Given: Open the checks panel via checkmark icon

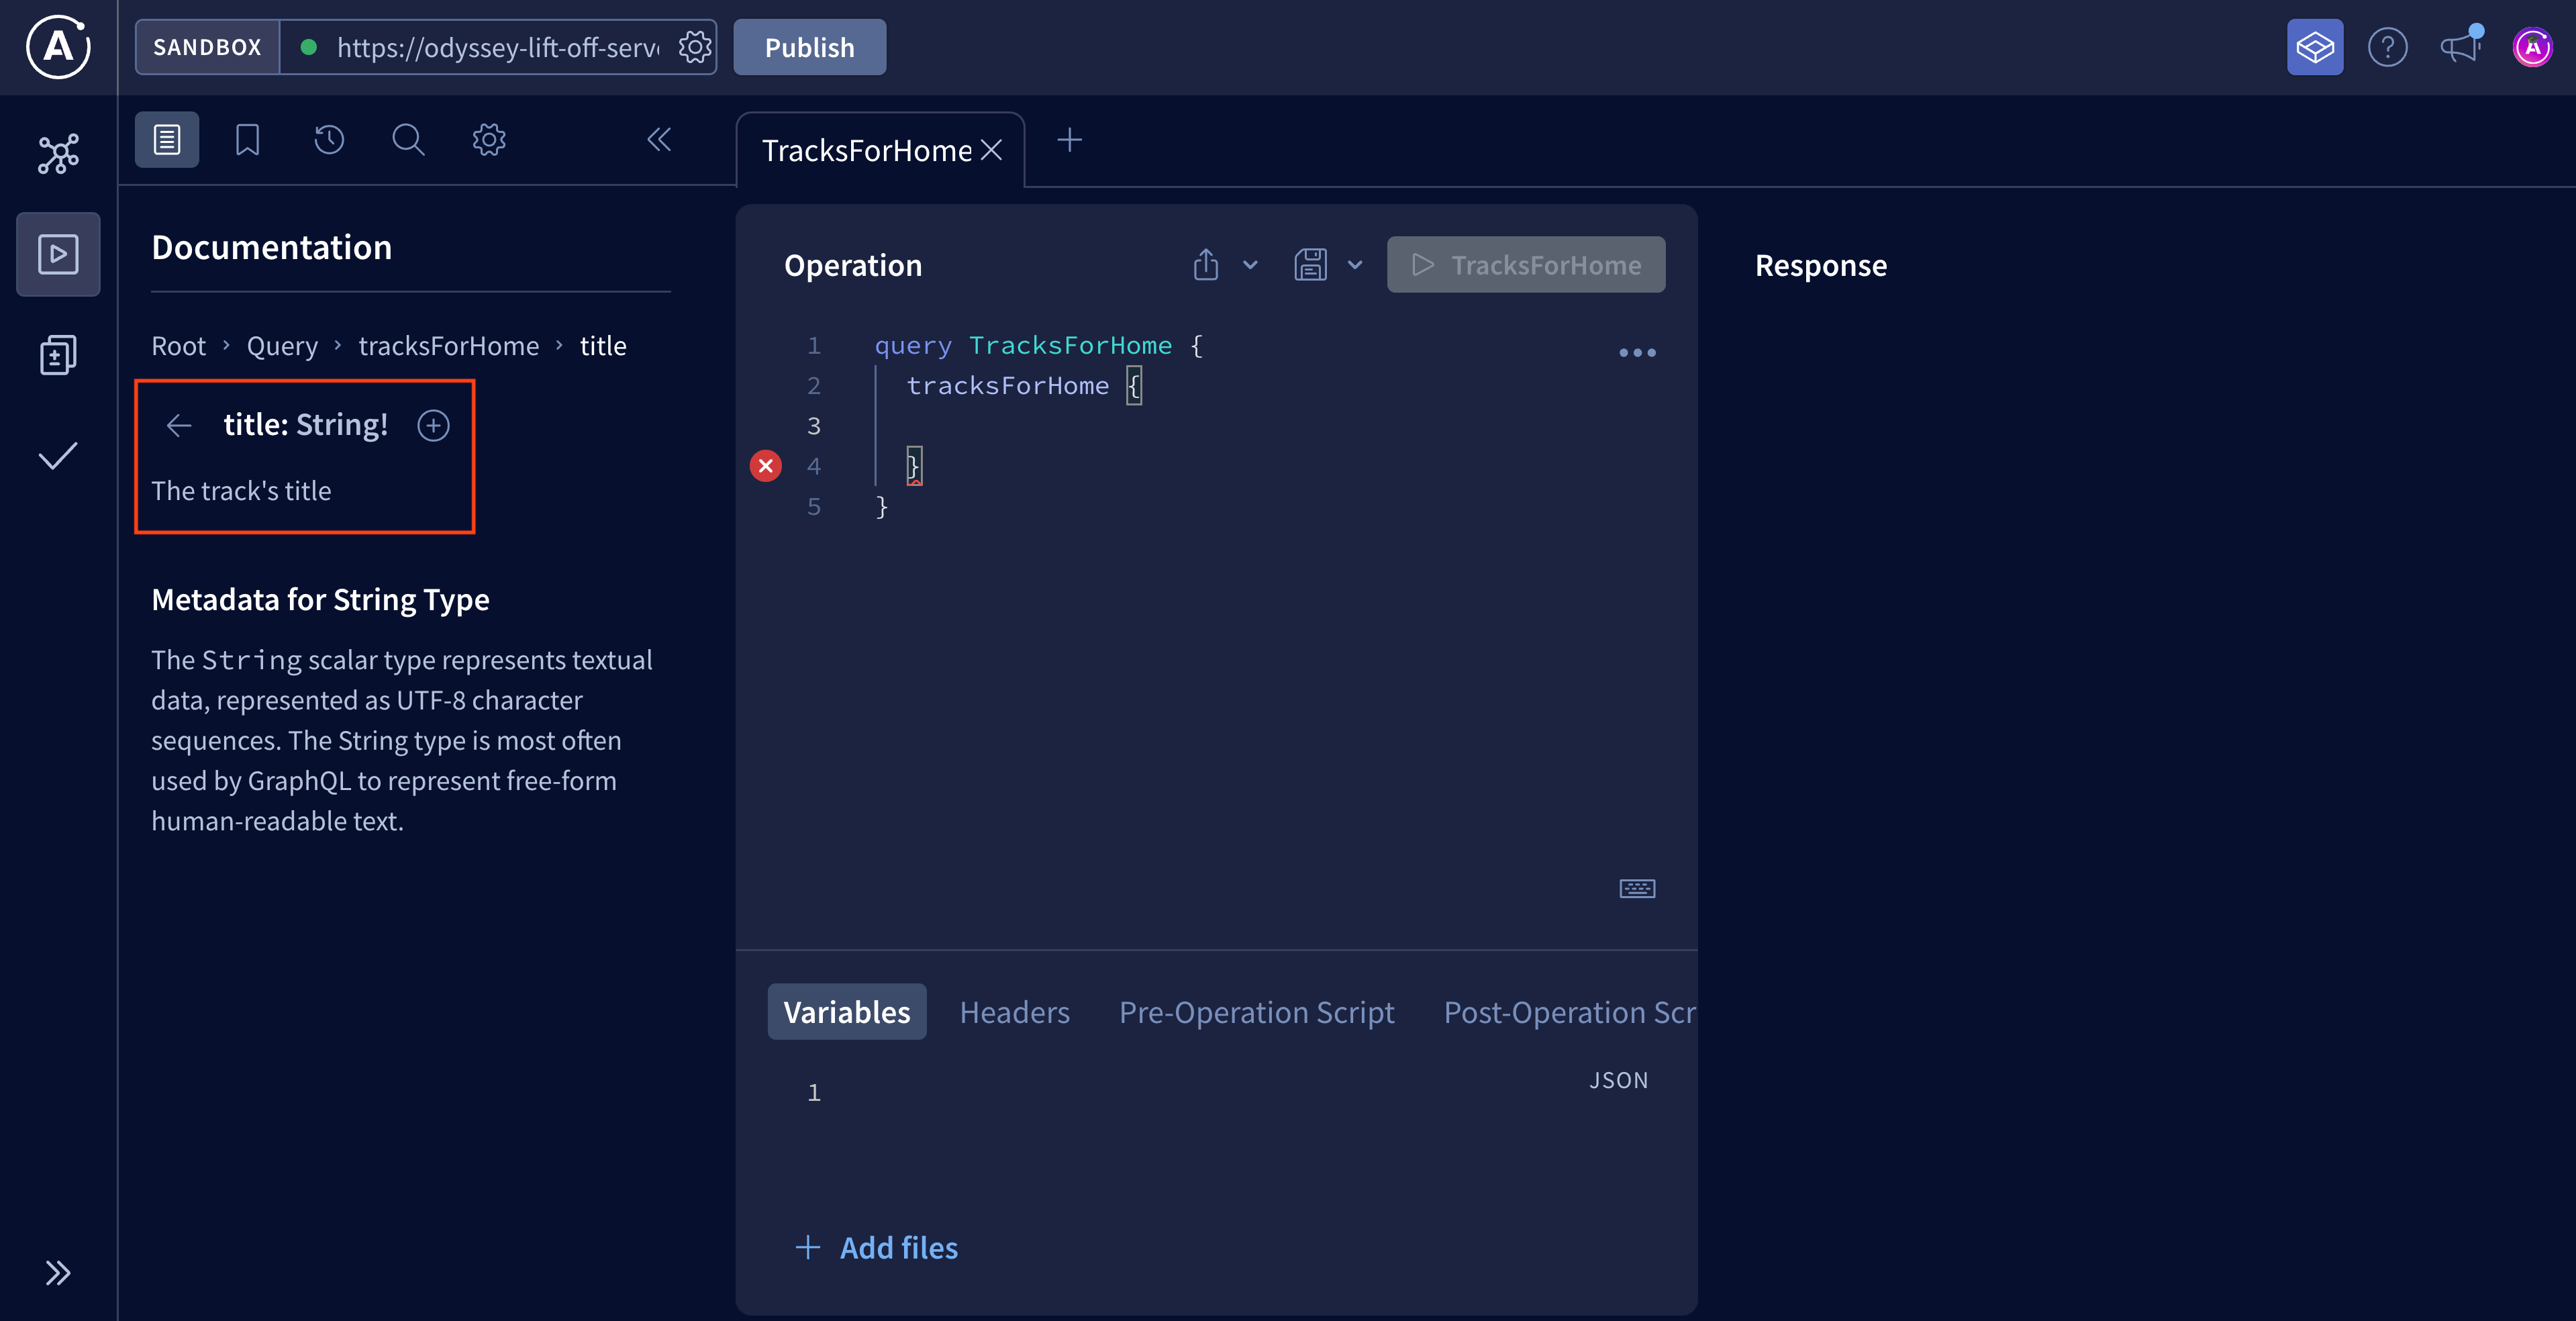Looking at the screenshot, I should coord(57,457).
